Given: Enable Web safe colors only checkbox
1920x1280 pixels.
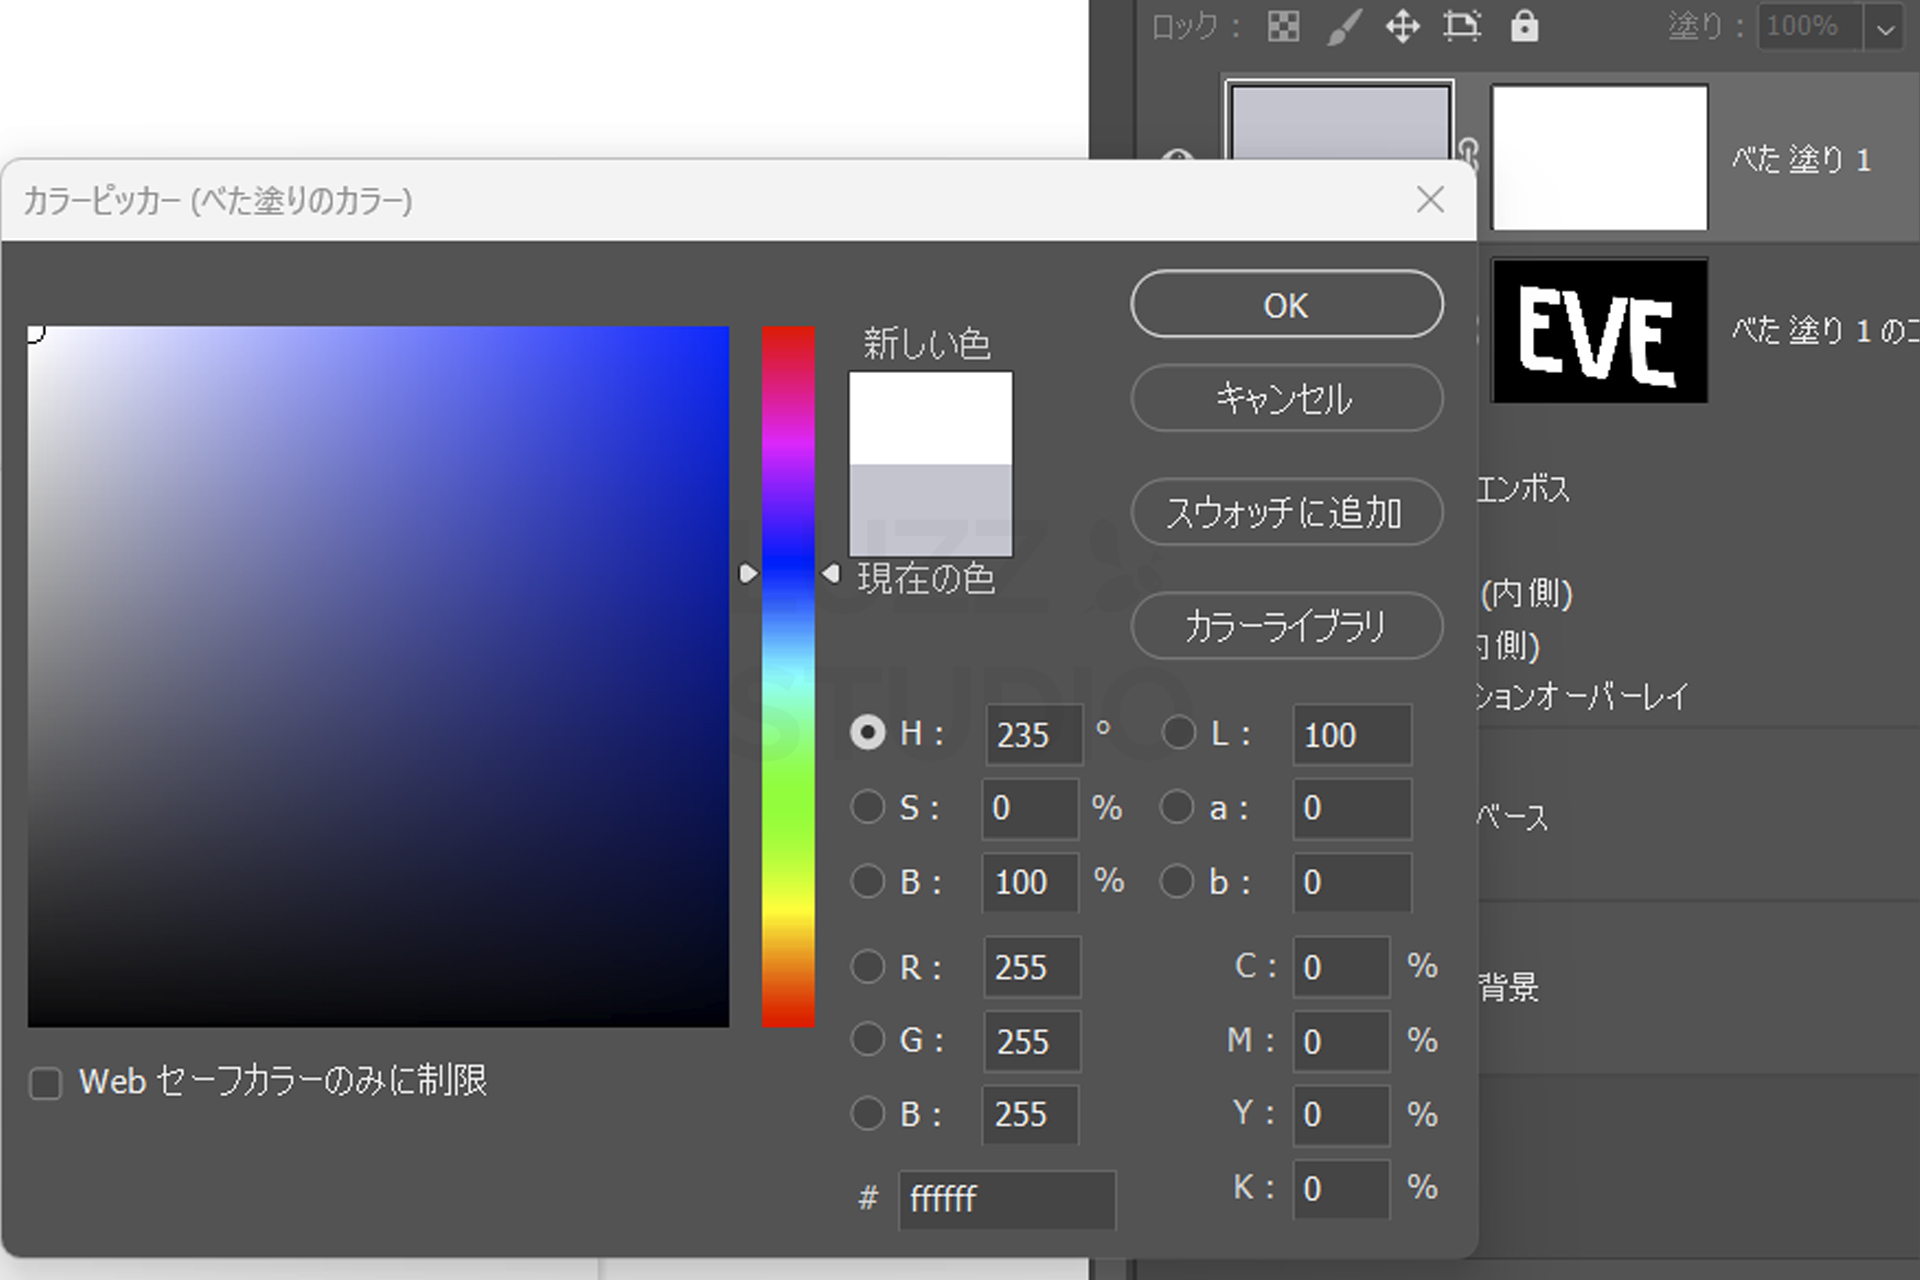Looking at the screenshot, I should (x=46, y=1083).
